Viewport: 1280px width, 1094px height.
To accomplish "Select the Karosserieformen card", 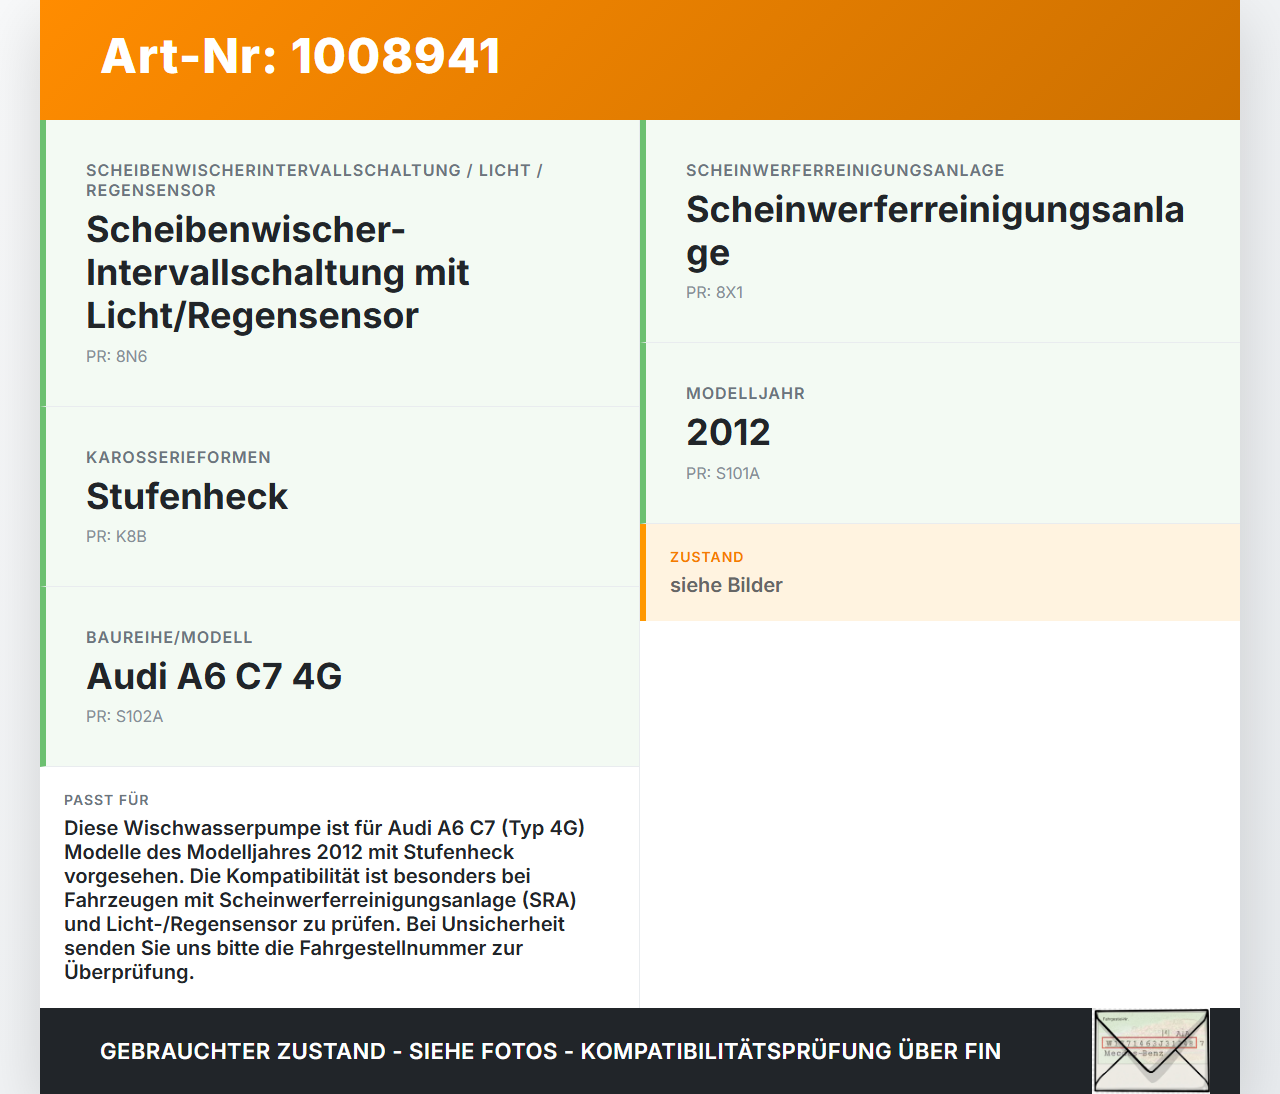I will click(x=340, y=497).
